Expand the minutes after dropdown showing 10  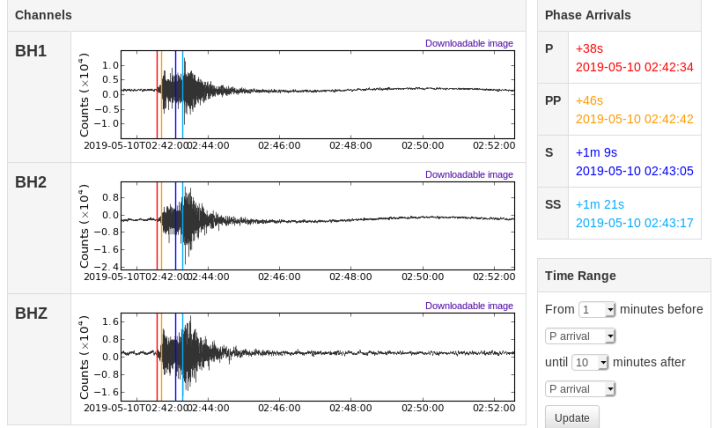point(590,362)
